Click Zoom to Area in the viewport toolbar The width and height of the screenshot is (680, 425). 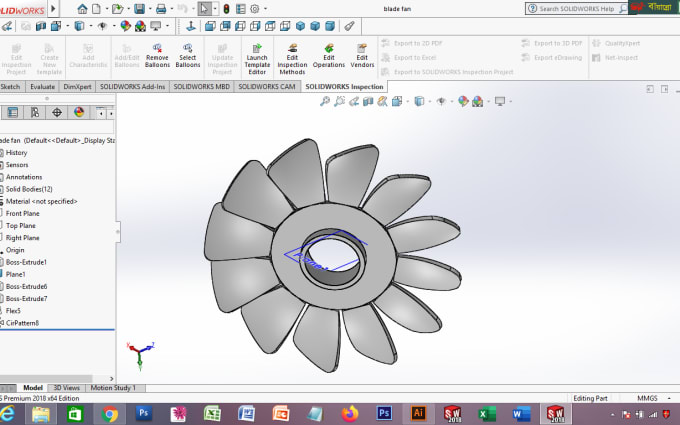tap(339, 101)
